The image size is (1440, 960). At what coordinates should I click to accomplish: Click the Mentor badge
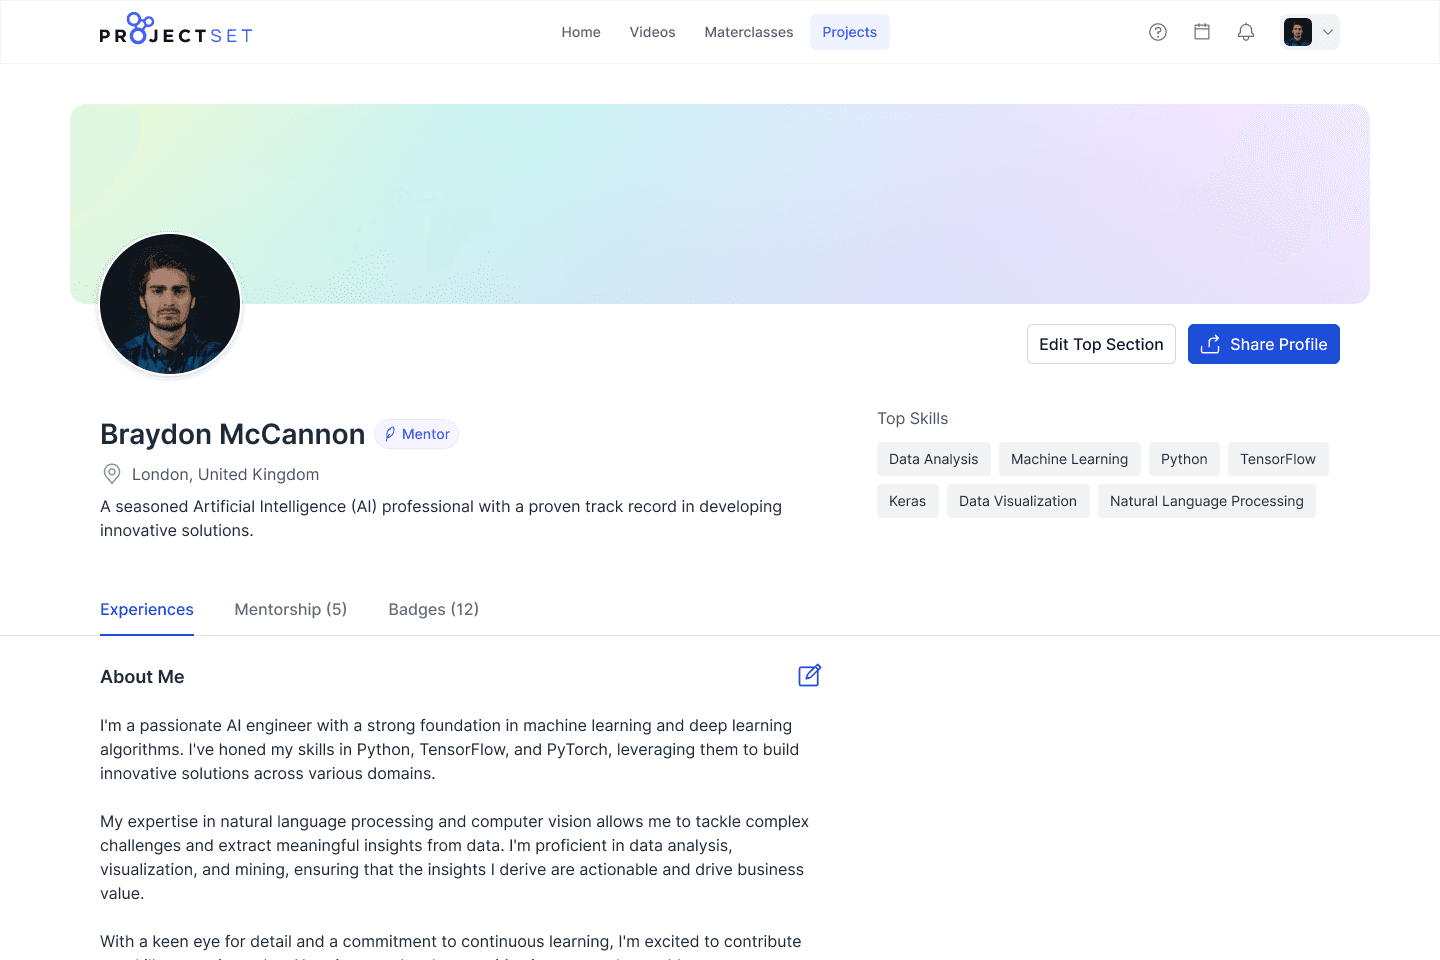coord(416,434)
